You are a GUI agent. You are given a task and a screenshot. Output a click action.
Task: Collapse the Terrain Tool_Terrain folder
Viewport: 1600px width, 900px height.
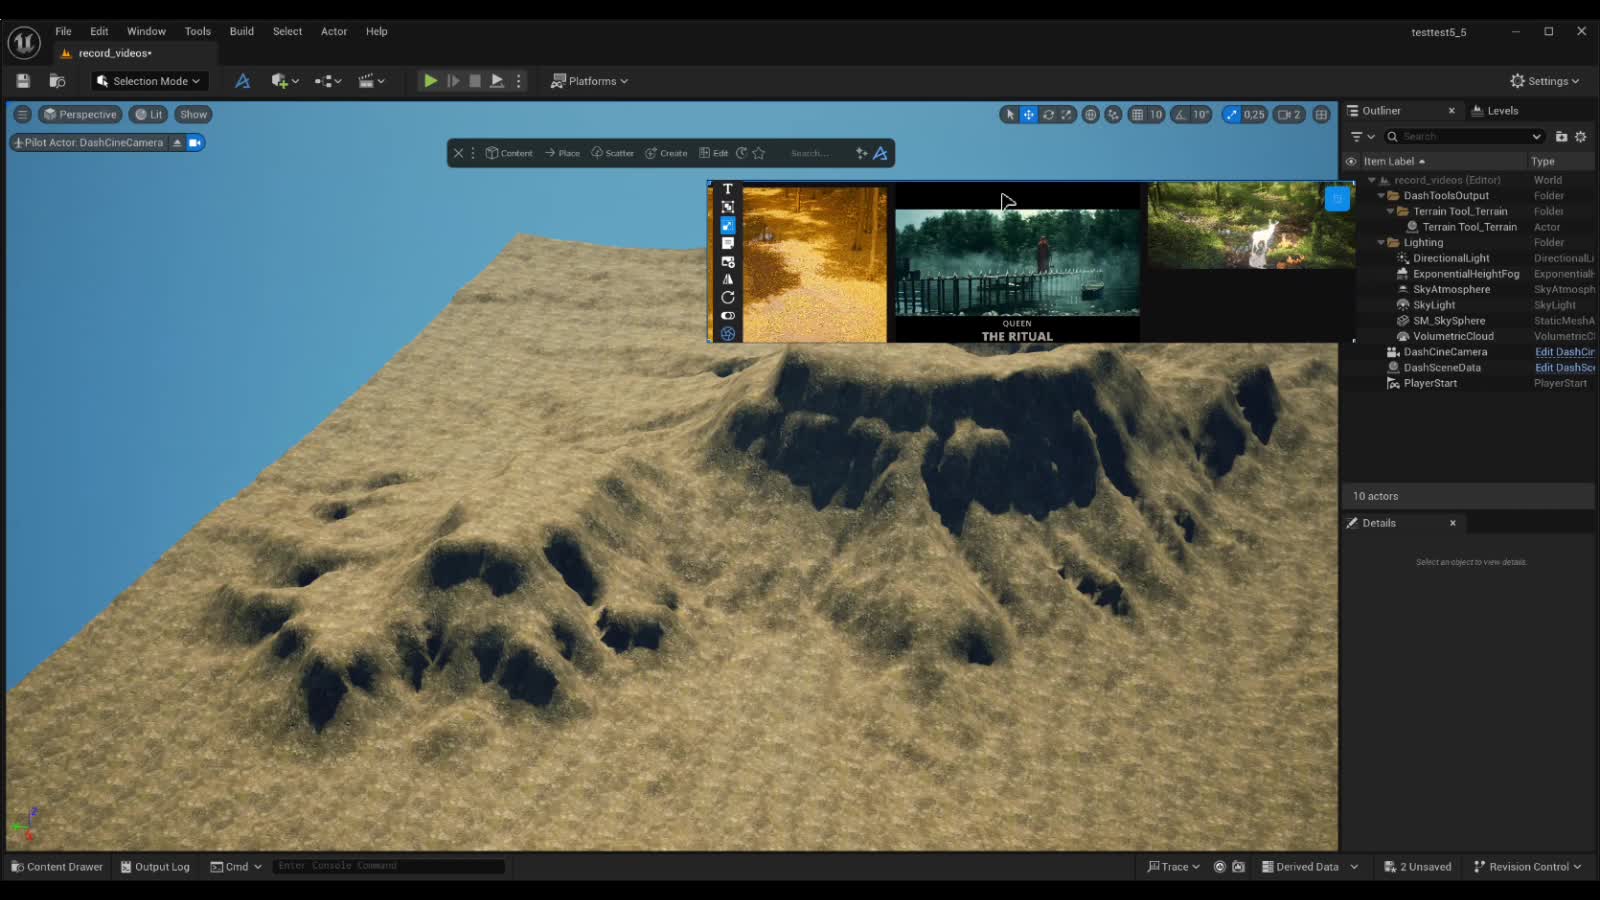tap(1390, 211)
